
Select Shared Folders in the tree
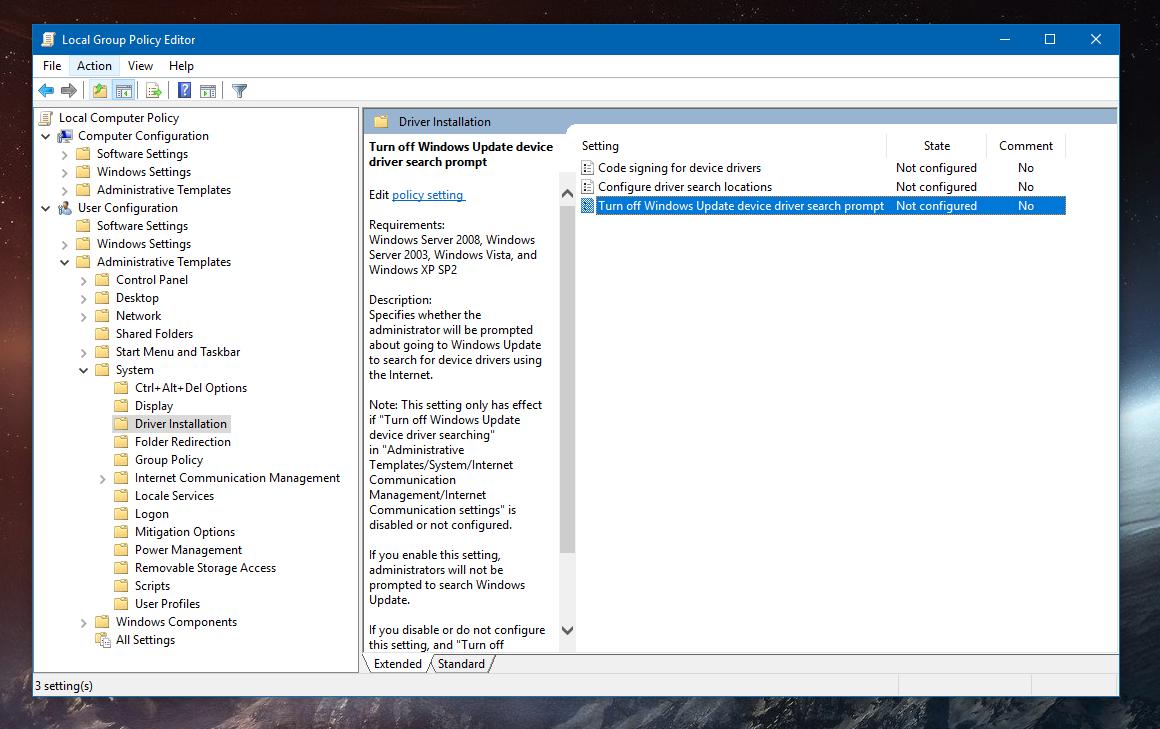point(154,334)
